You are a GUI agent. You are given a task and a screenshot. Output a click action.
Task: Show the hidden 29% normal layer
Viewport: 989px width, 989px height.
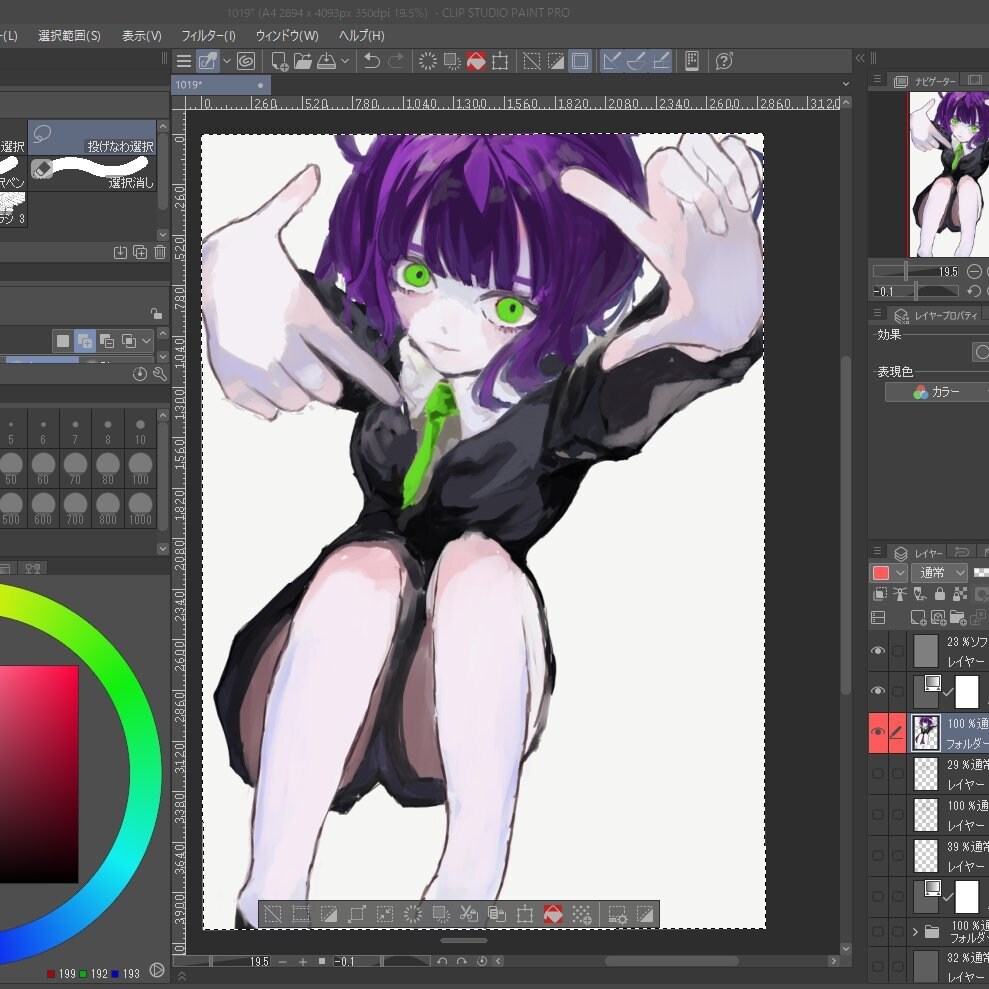point(878,773)
